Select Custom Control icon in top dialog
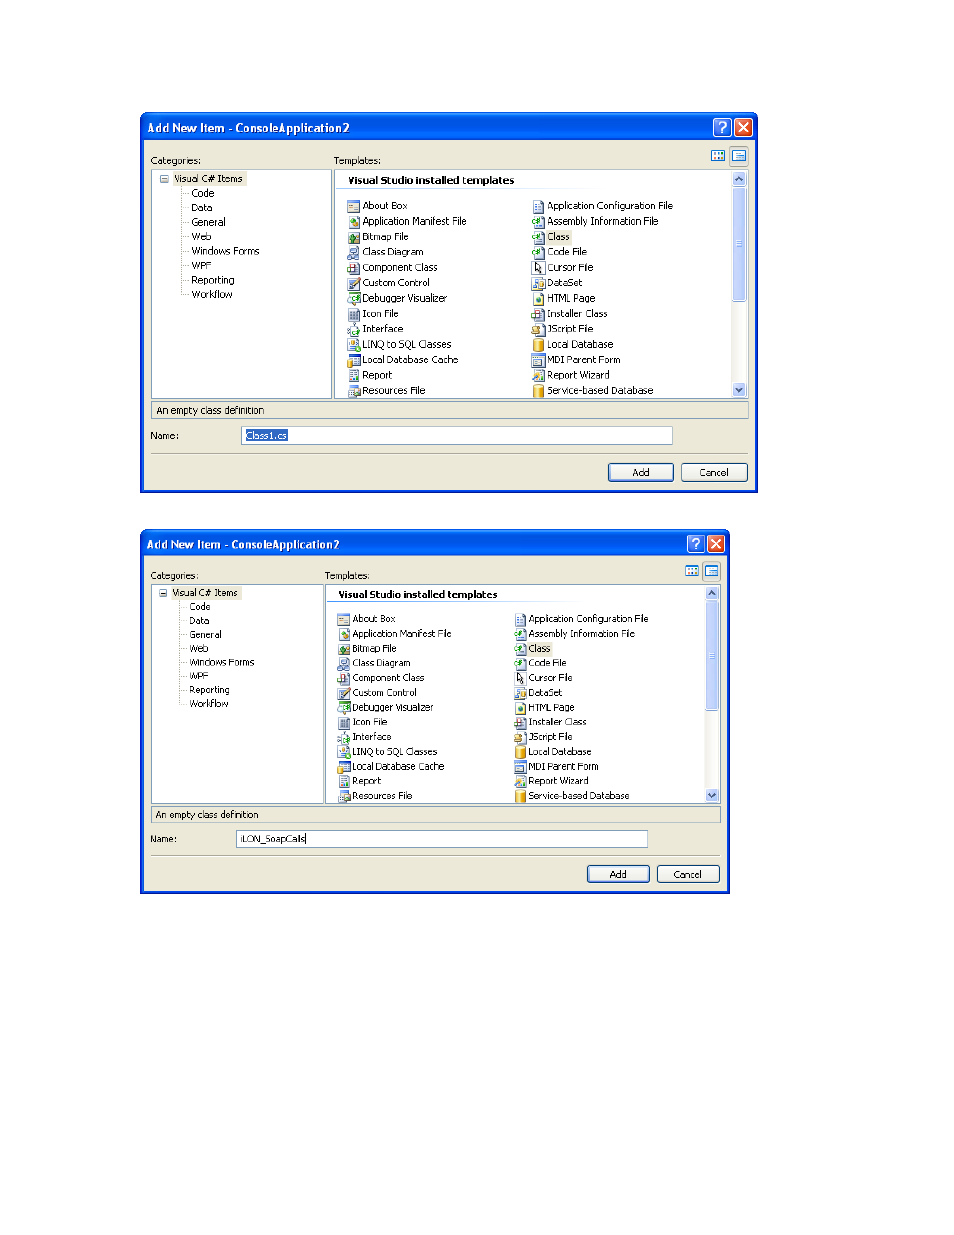 [353, 283]
